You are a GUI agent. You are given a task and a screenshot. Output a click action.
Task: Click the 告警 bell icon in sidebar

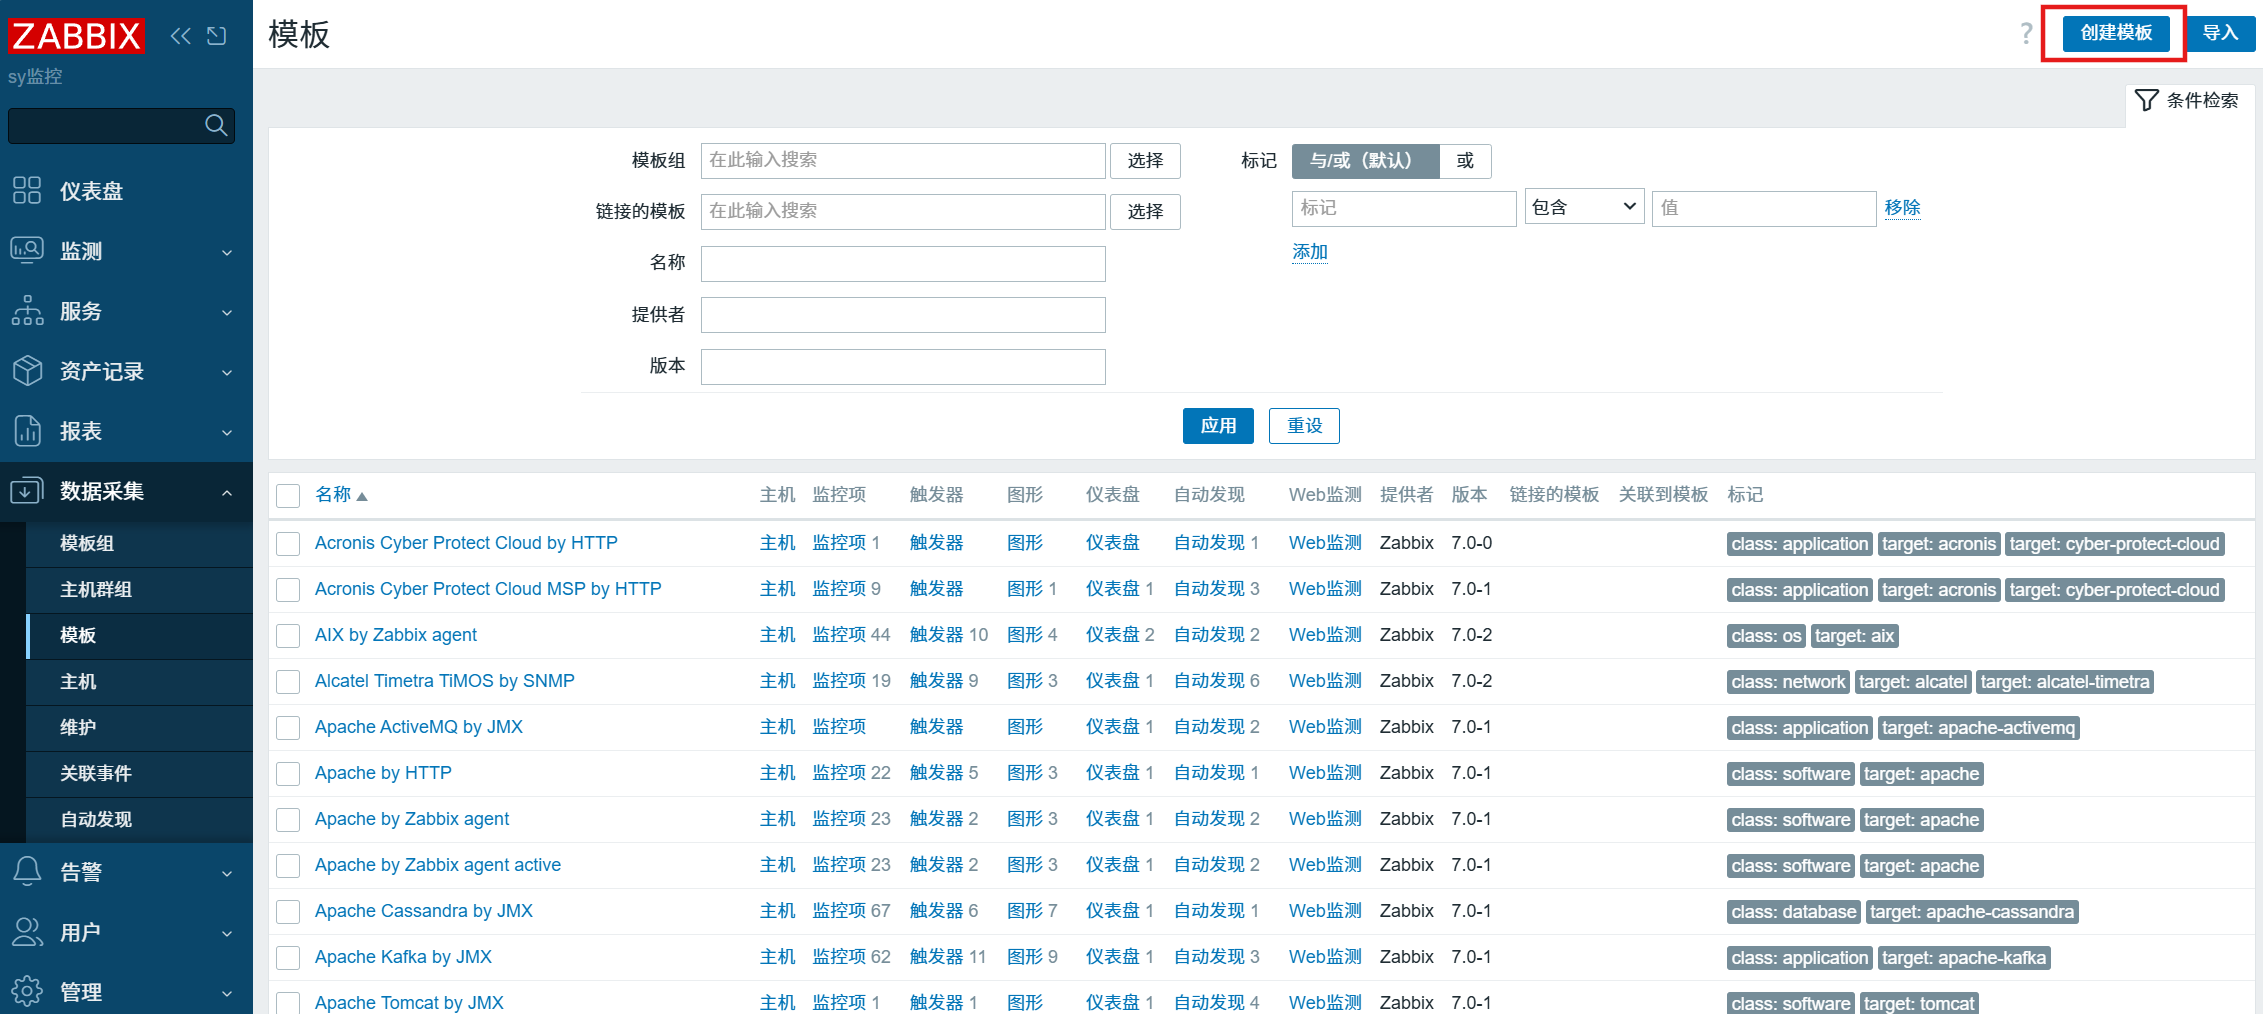tap(27, 871)
